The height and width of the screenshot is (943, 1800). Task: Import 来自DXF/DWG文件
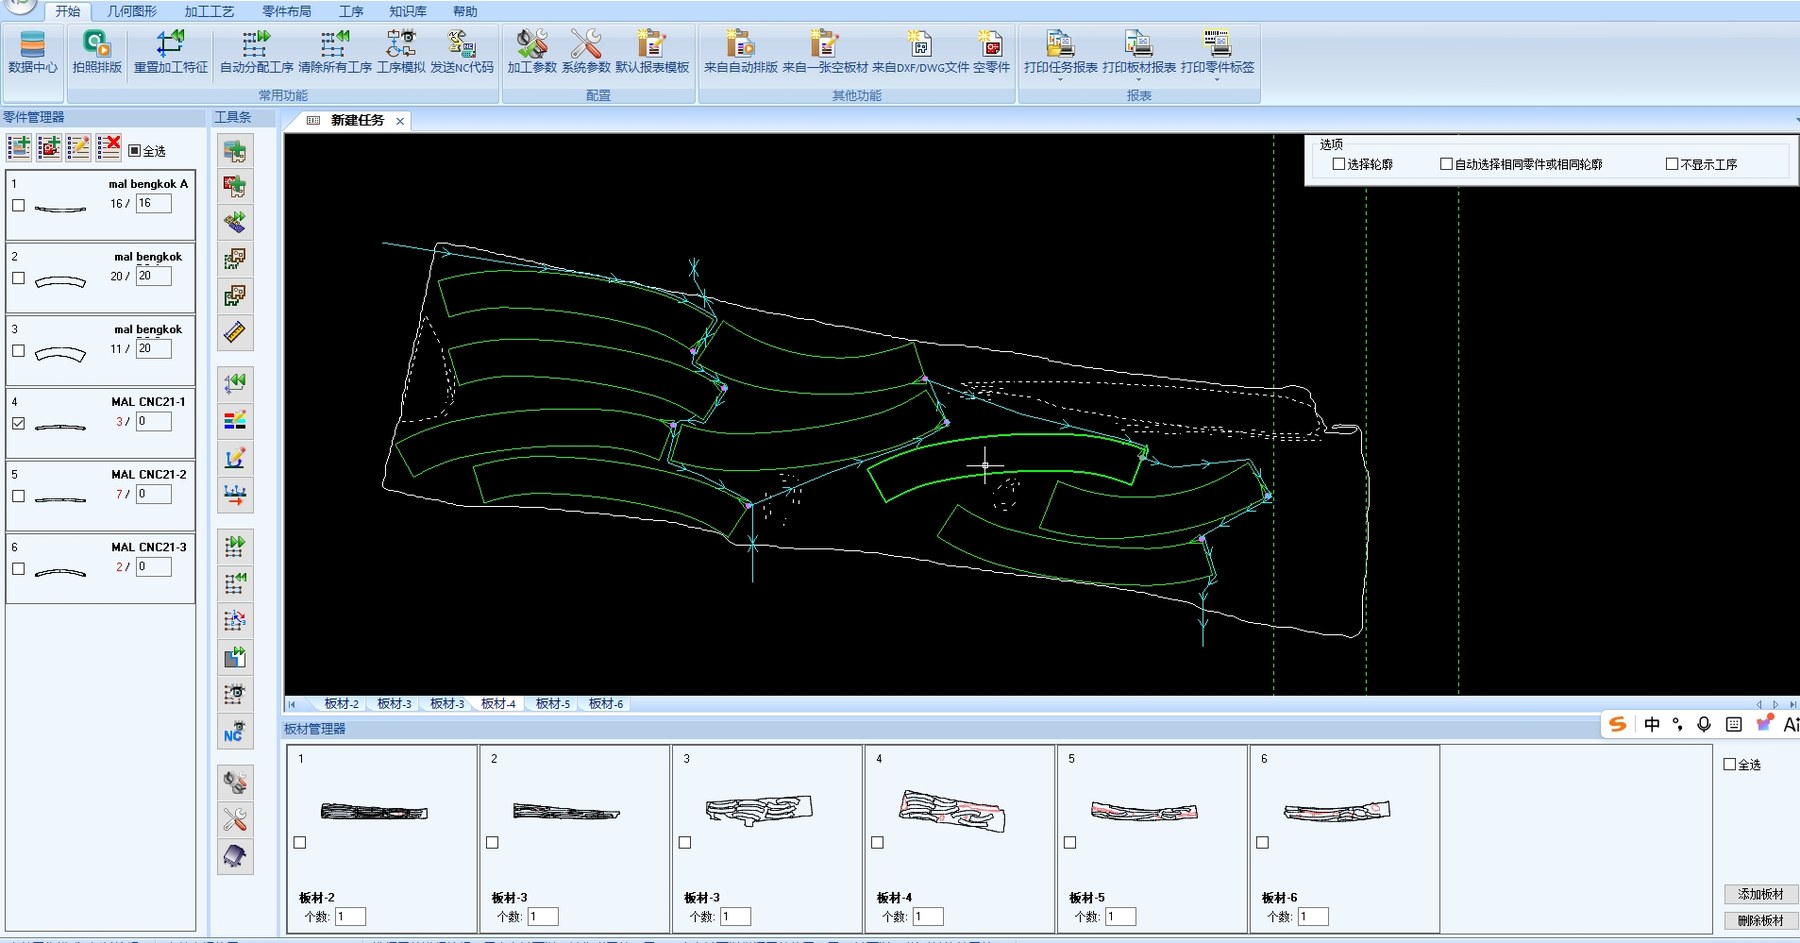[x=921, y=52]
